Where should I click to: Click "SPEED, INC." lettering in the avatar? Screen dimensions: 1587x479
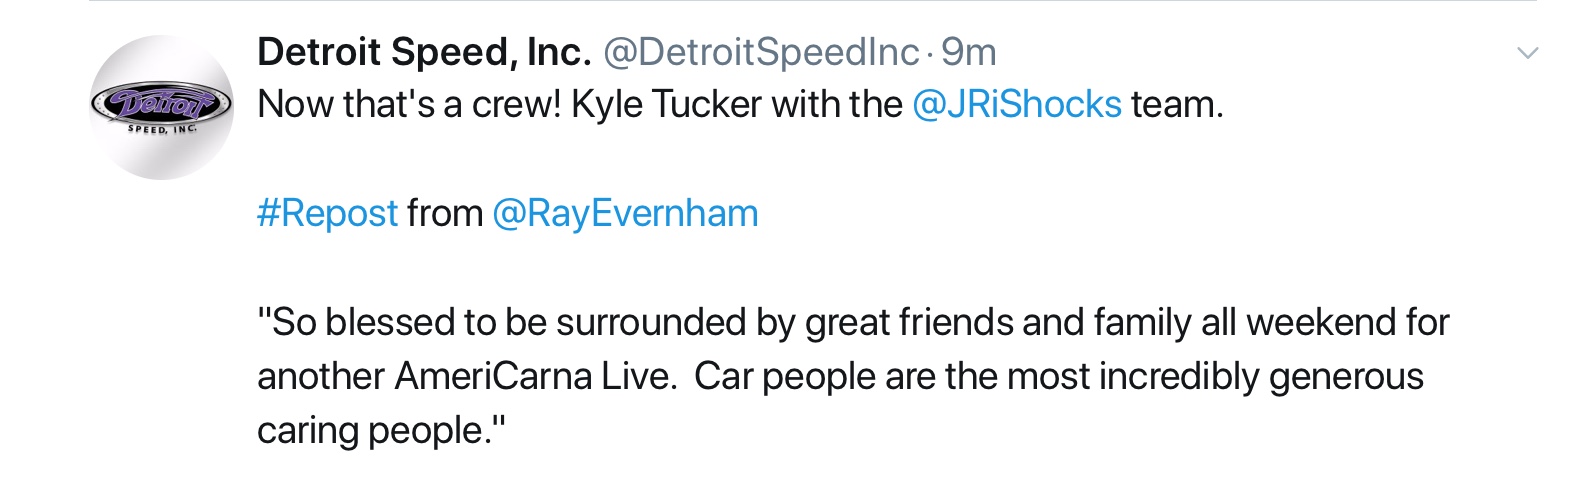click(x=162, y=129)
